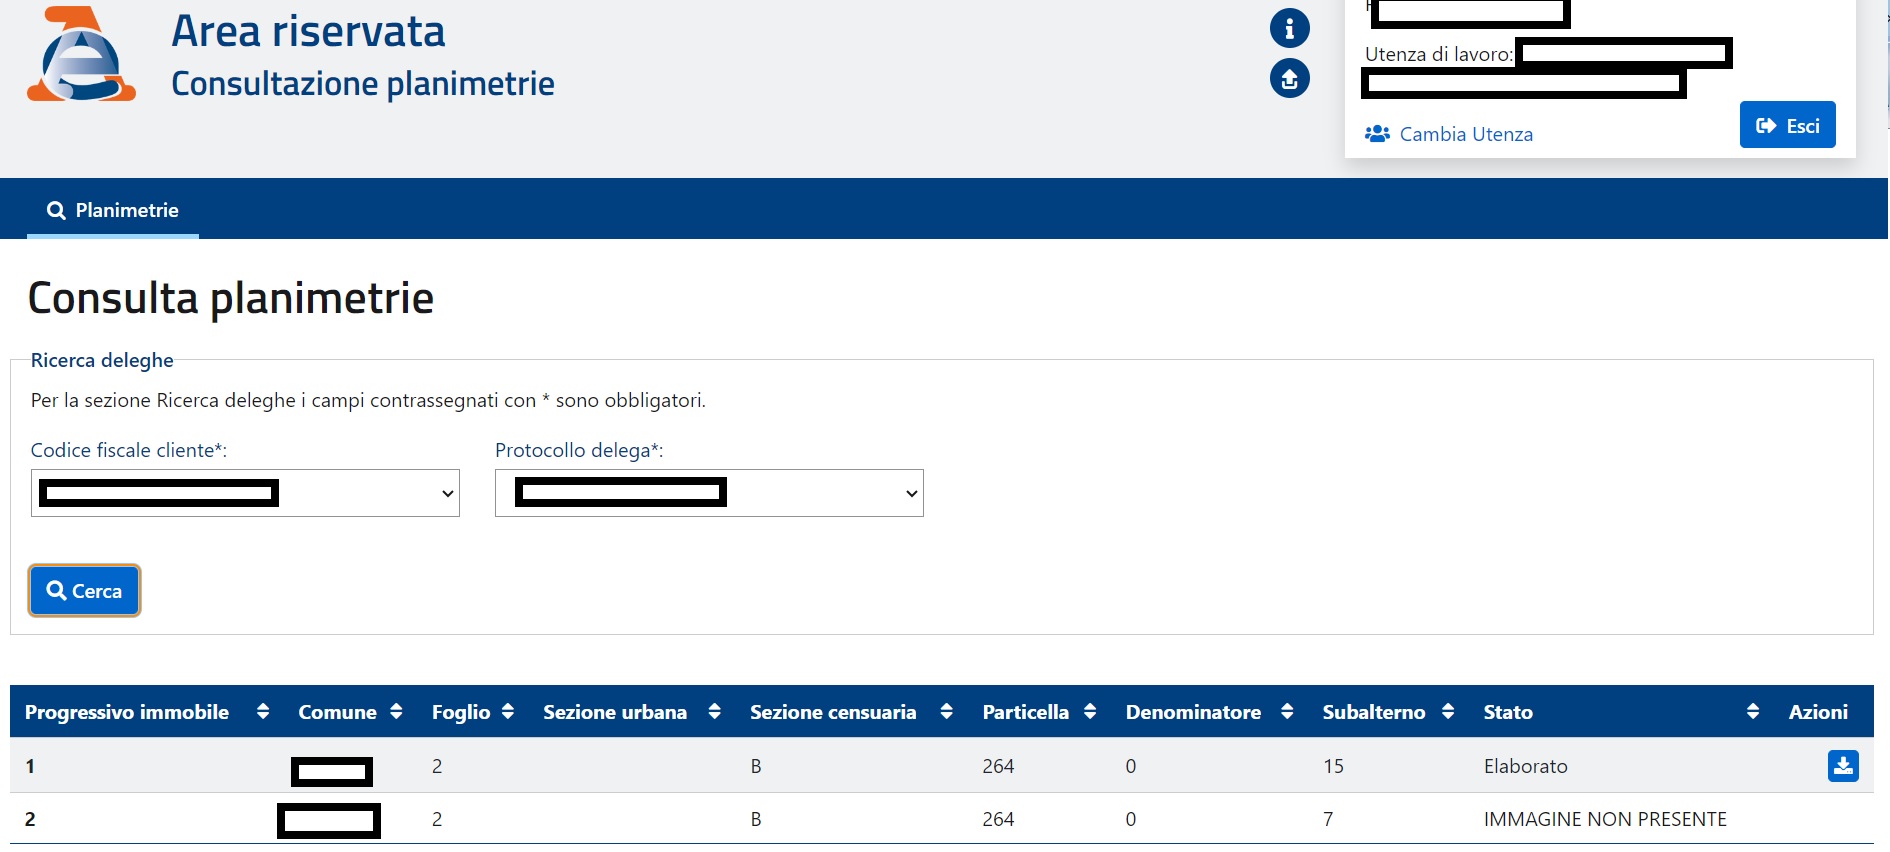1890x852 pixels.
Task: Sort by Sezione urbana column
Action: [x=714, y=712]
